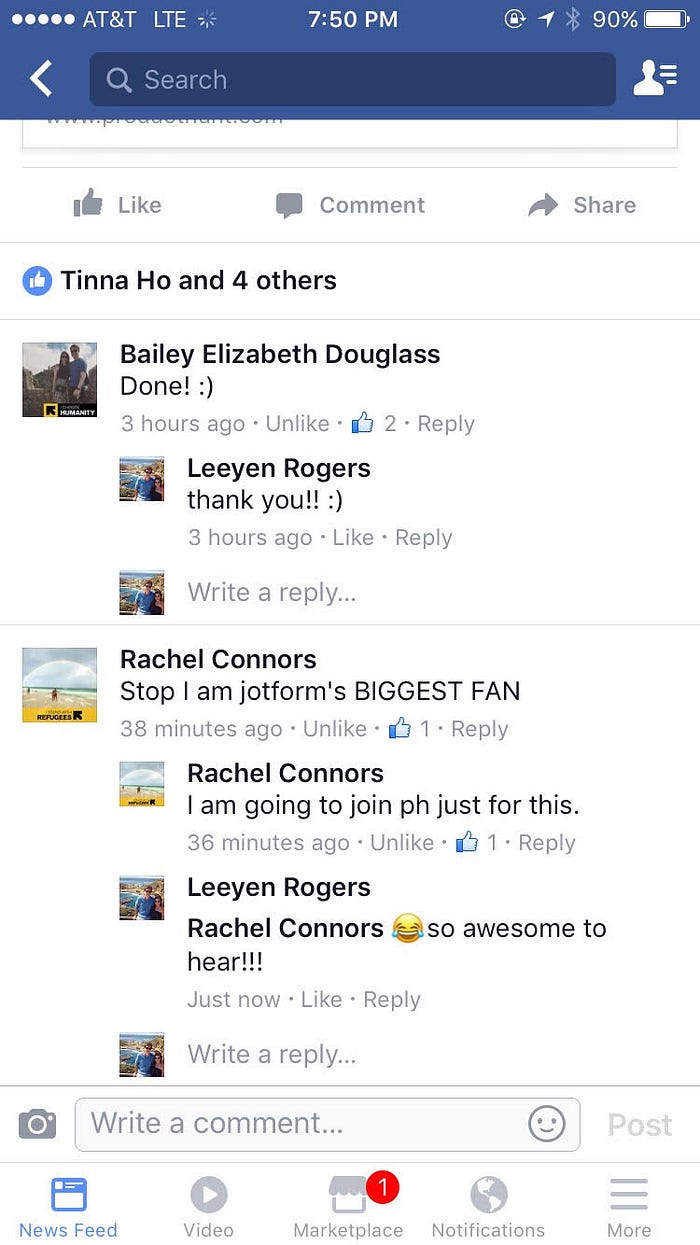Share the post using Share button
This screenshot has width=700, height=1245.
pyautogui.click(x=582, y=205)
